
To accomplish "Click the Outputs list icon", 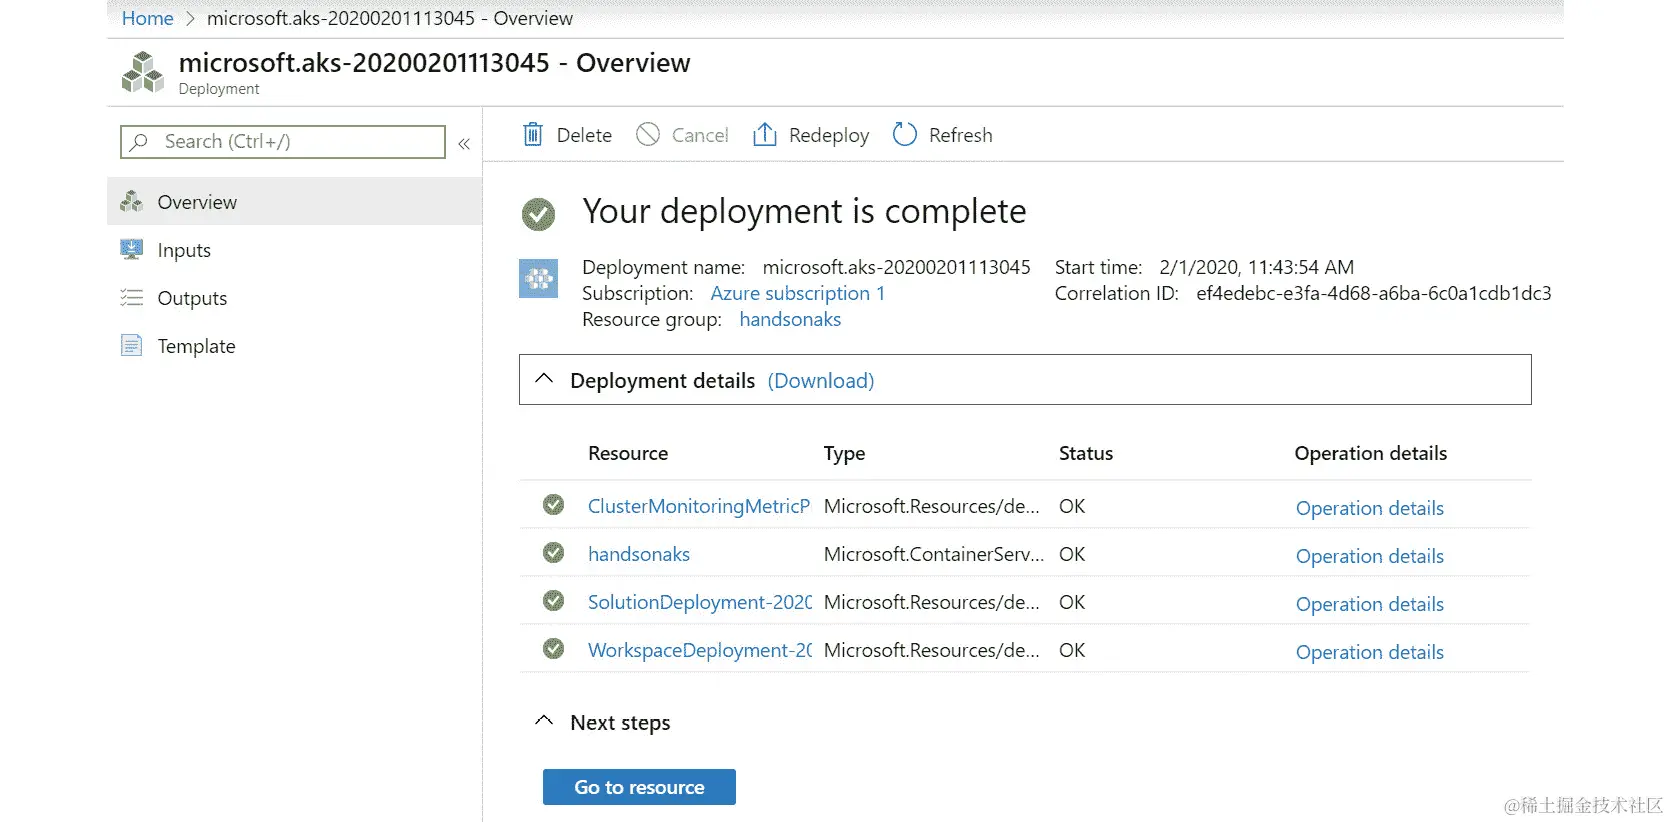I will (132, 297).
